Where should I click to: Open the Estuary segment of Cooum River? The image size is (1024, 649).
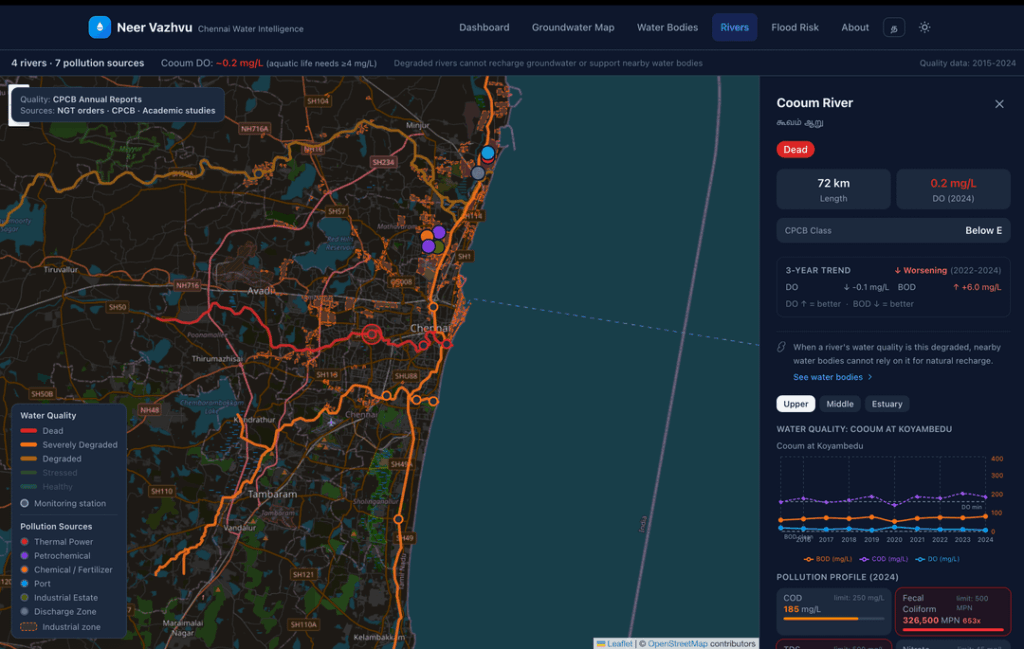(x=887, y=404)
